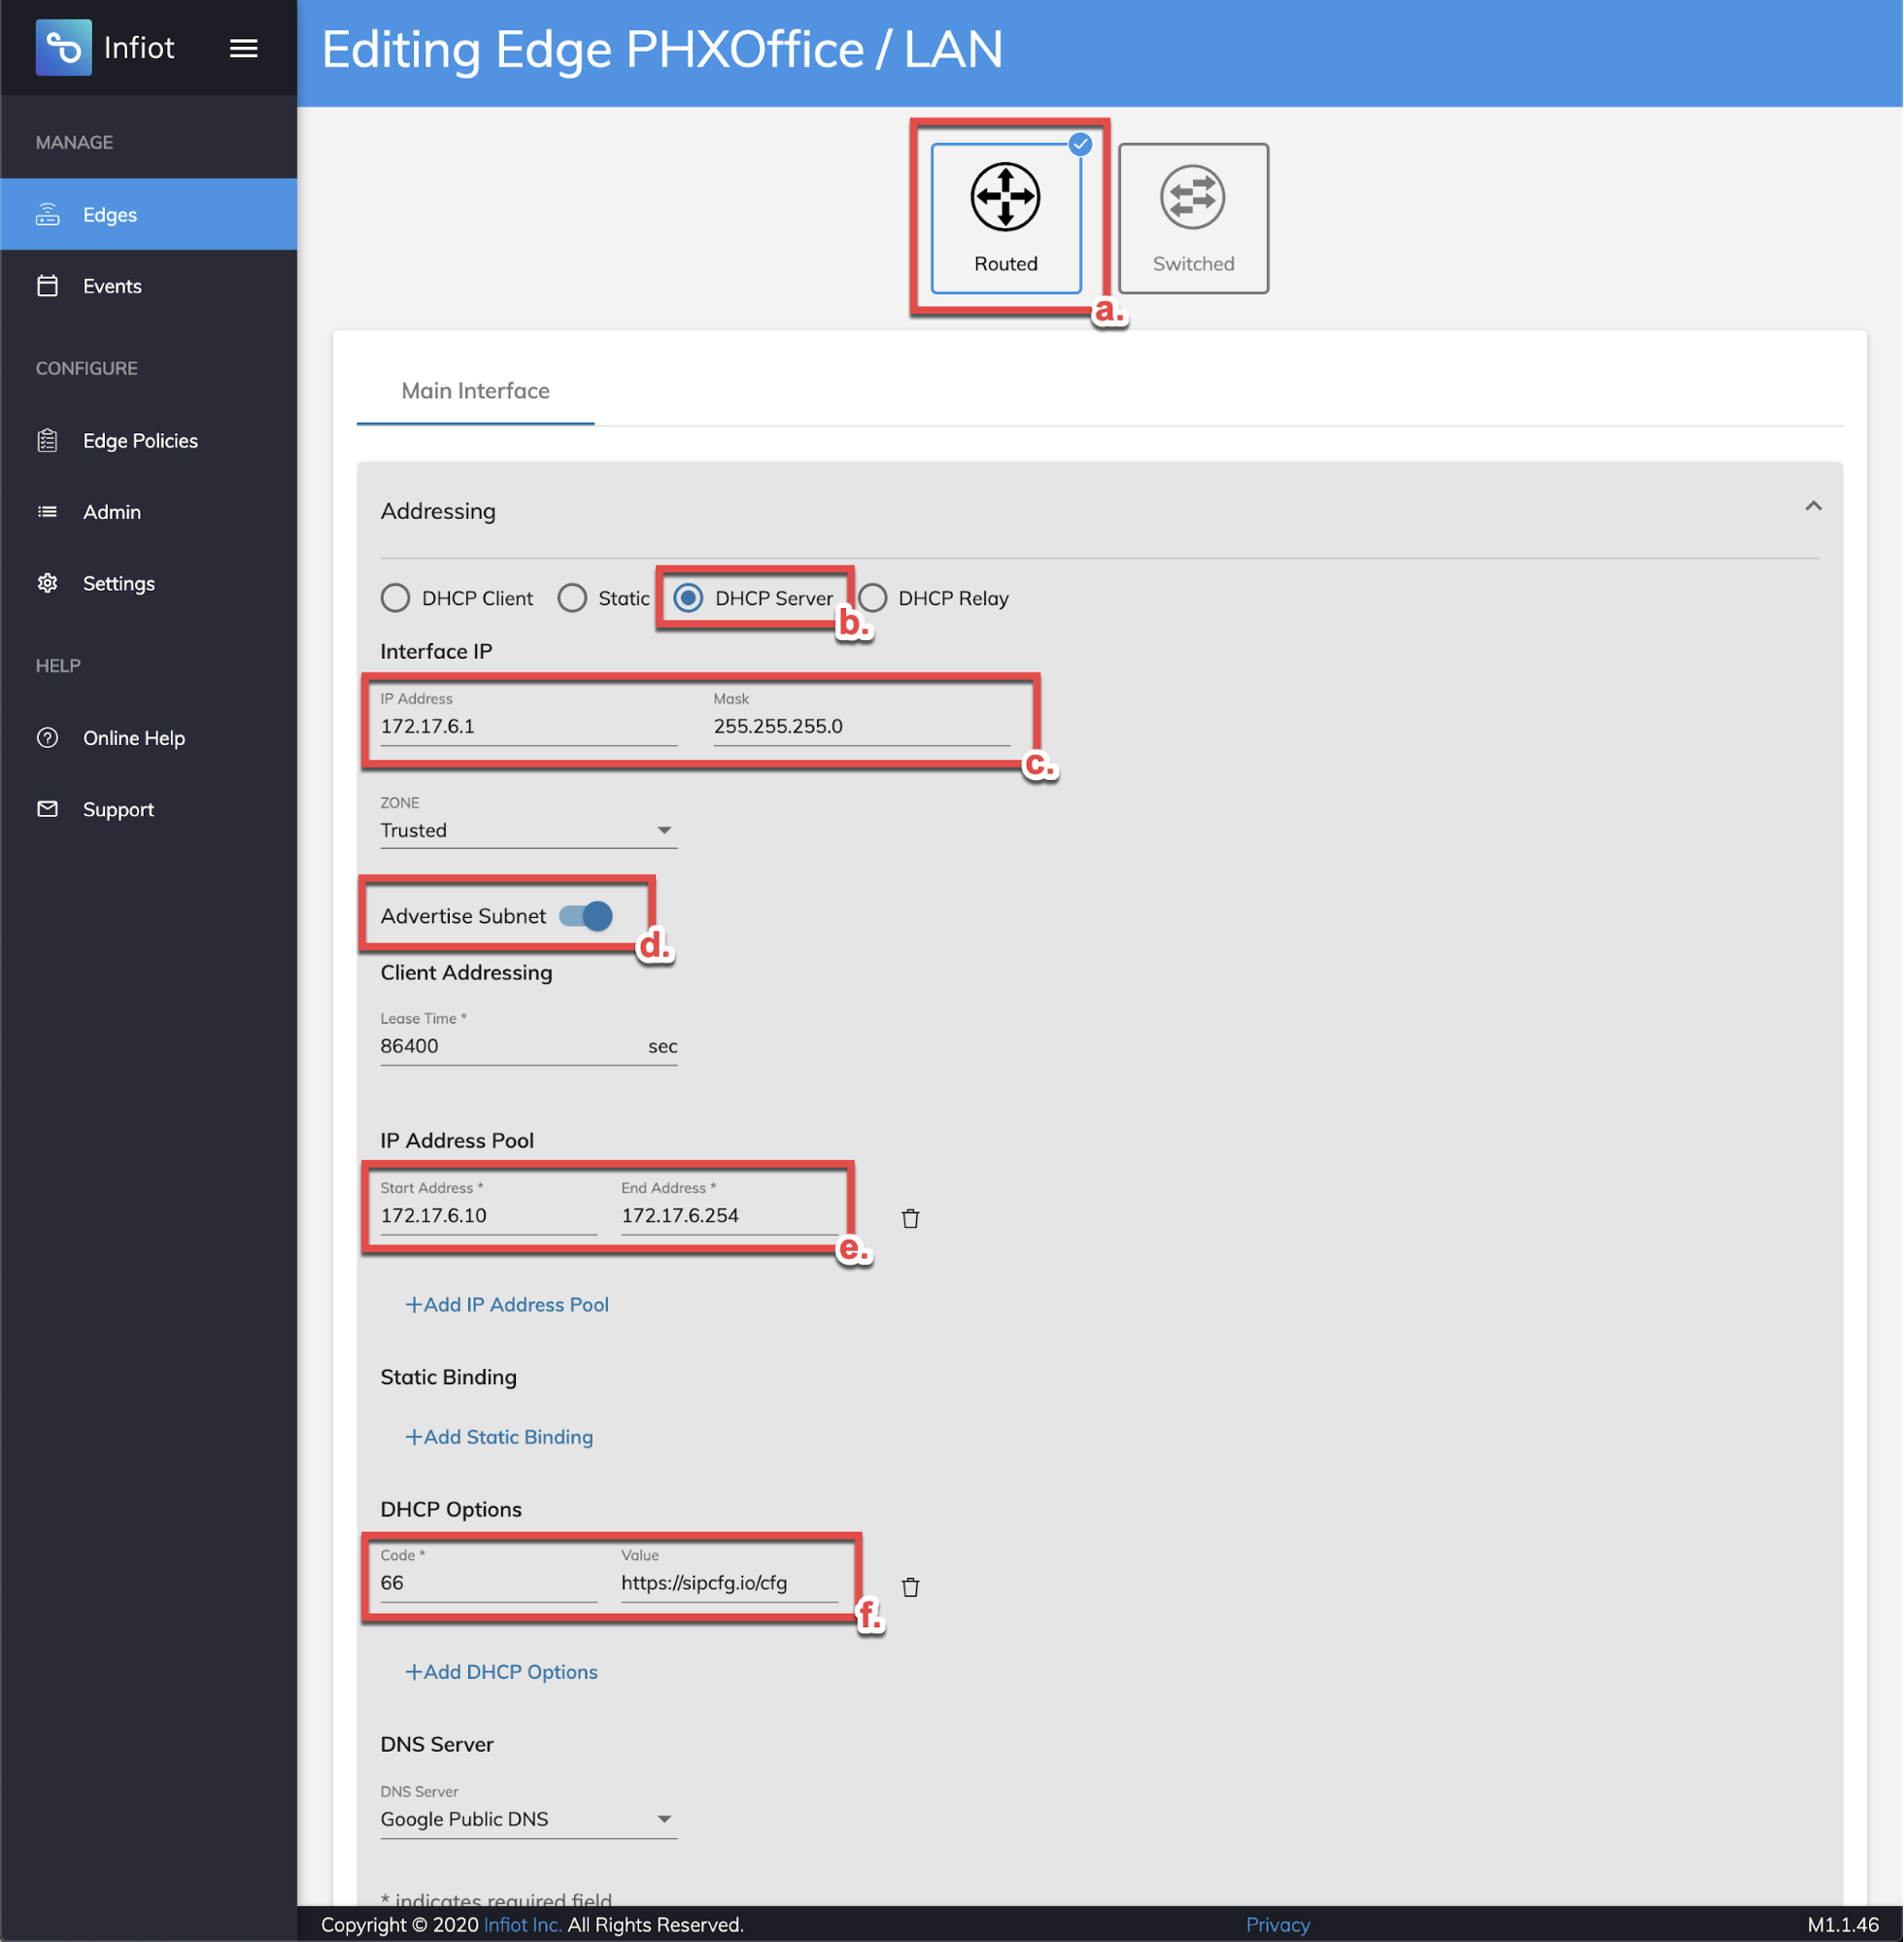Click the Edges router icon in sidebar
Viewport: 1904px width, 1942px height.
tap(48, 214)
